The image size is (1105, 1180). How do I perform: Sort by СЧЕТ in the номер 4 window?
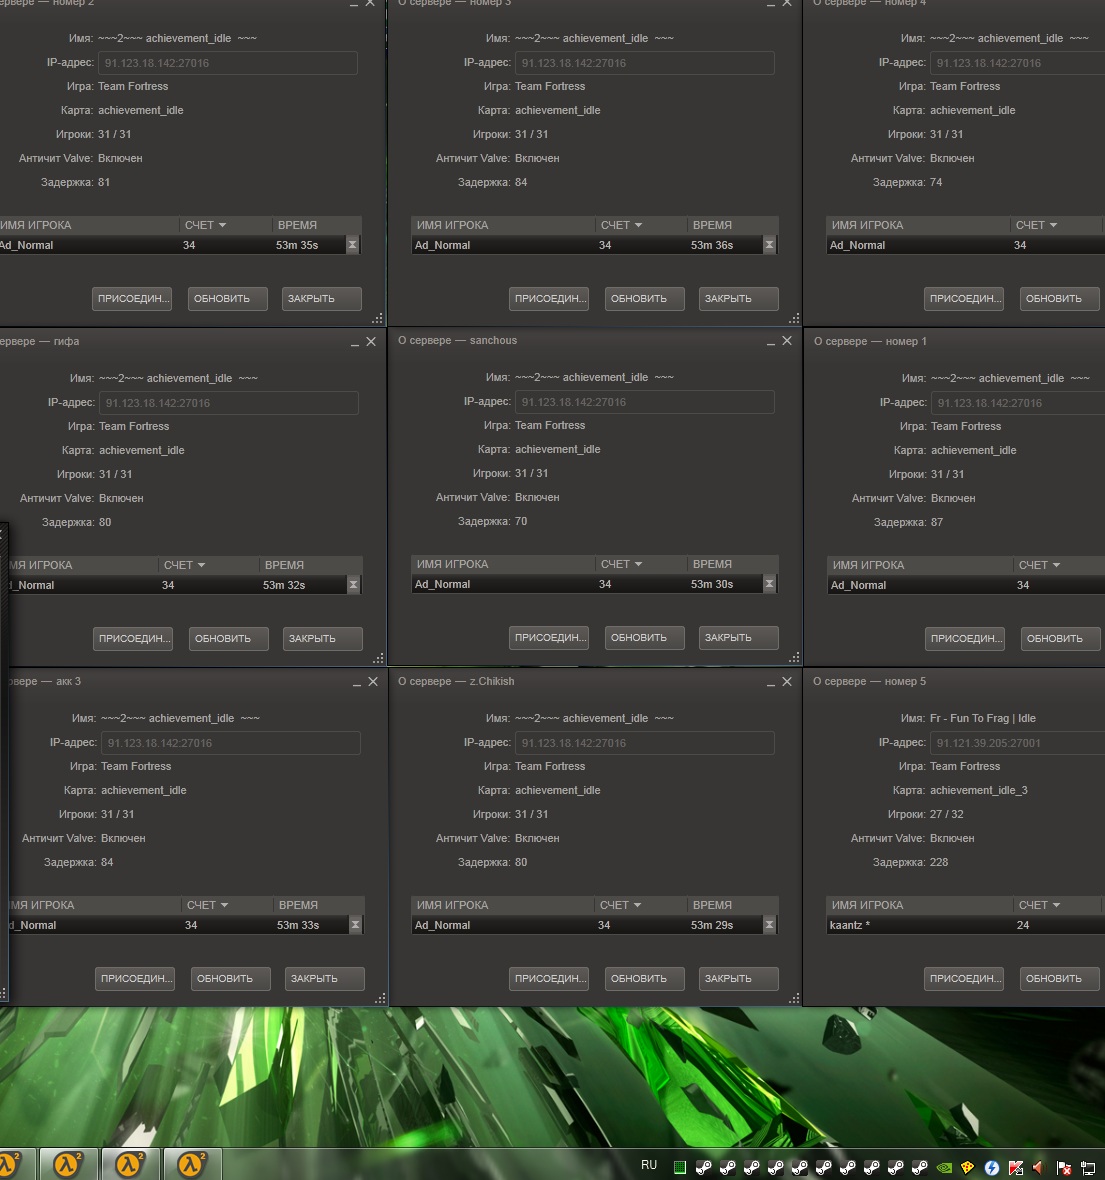(1058, 225)
